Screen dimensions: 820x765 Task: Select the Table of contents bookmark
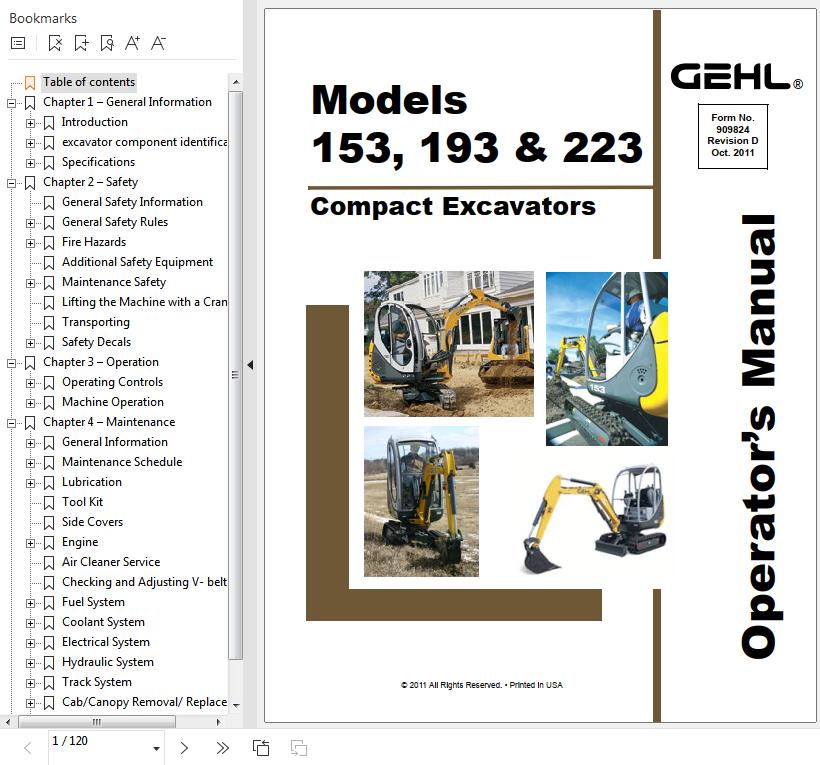[x=88, y=82]
